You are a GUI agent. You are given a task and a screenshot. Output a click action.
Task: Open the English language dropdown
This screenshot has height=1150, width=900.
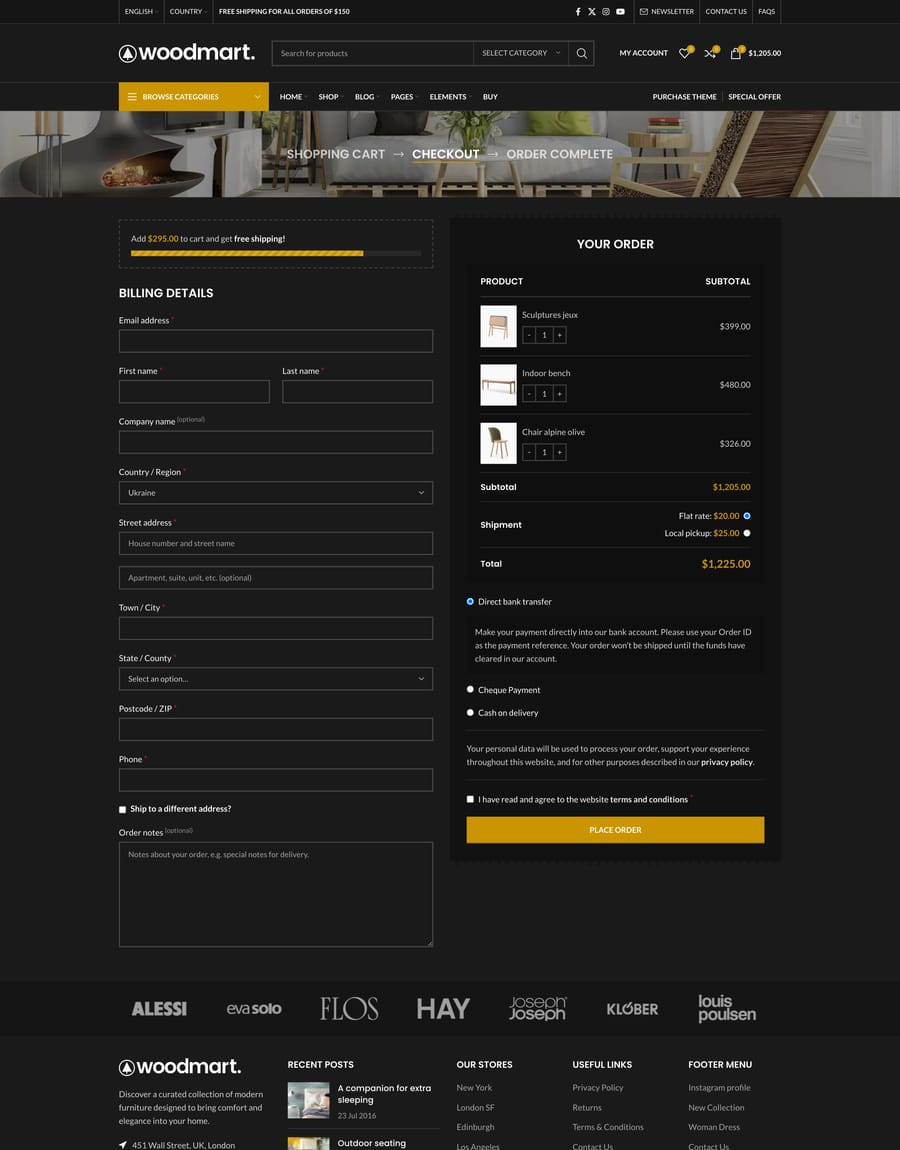[x=140, y=12]
